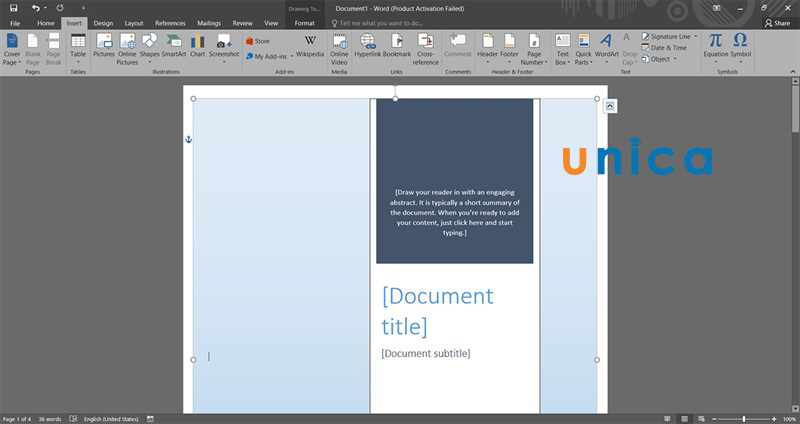Zoom in using the plus button

click(774, 419)
